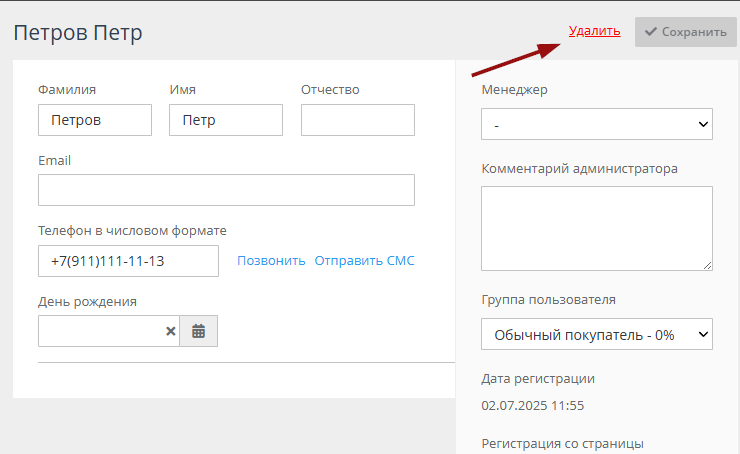Image resolution: width=740 pixels, height=454 pixels.
Task: Click the empty Отчество input field
Action: [x=357, y=120]
